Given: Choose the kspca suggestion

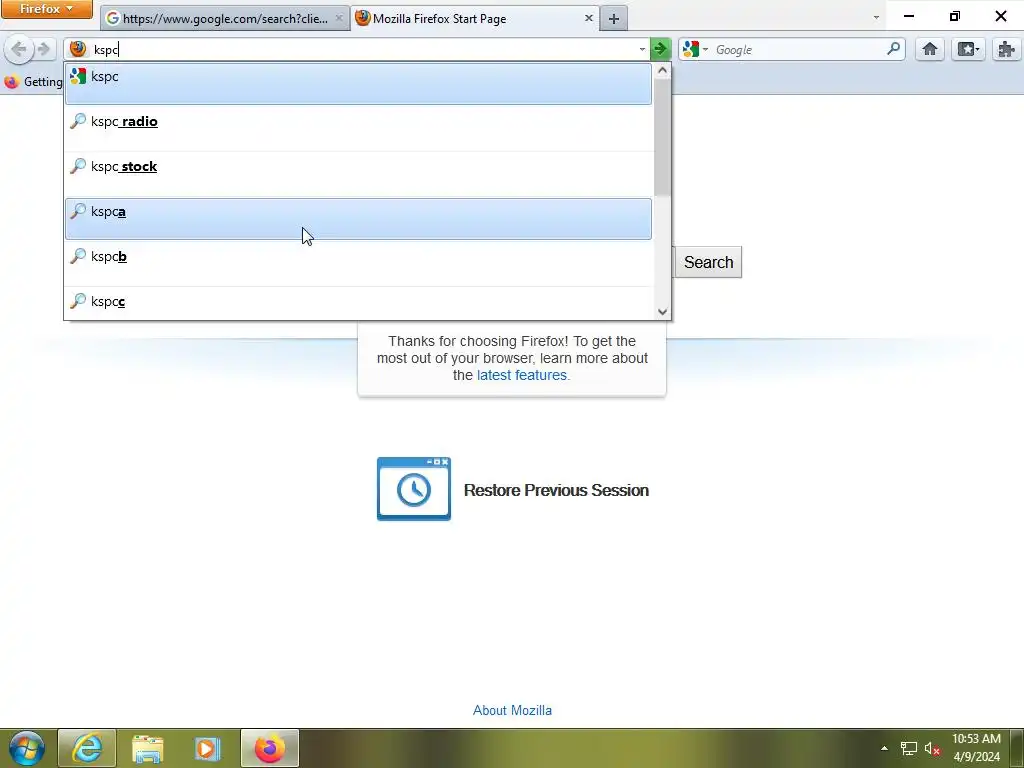Looking at the screenshot, I should pyautogui.click(x=359, y=219).
